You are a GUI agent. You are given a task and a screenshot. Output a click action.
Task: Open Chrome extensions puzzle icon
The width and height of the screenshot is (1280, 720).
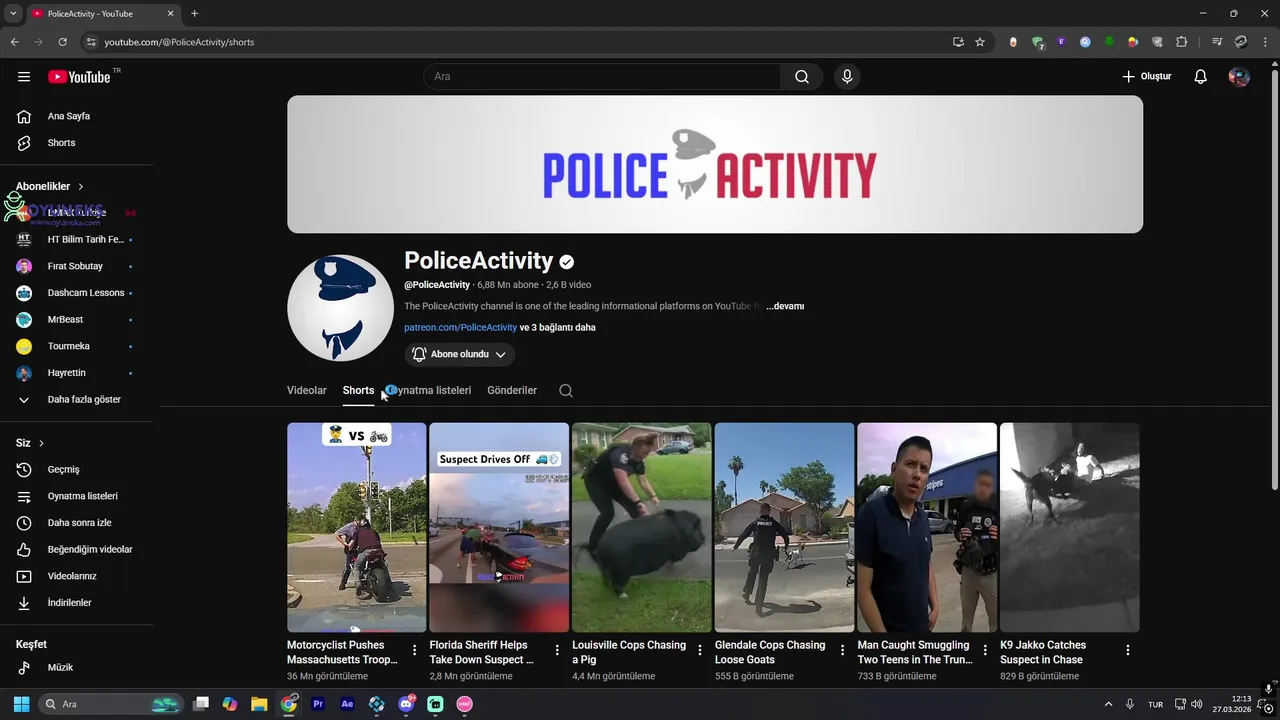click(x=1182, y=42)
